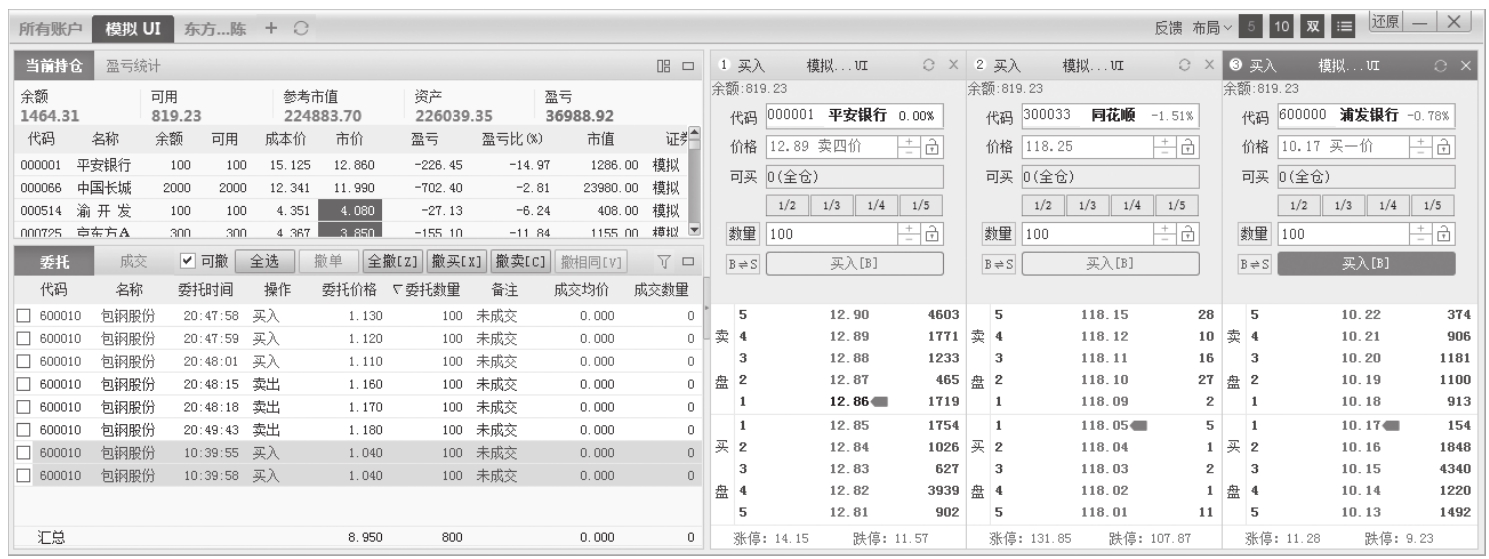
Task: Open 反馈 feedback link
Action: point(1169,27)
